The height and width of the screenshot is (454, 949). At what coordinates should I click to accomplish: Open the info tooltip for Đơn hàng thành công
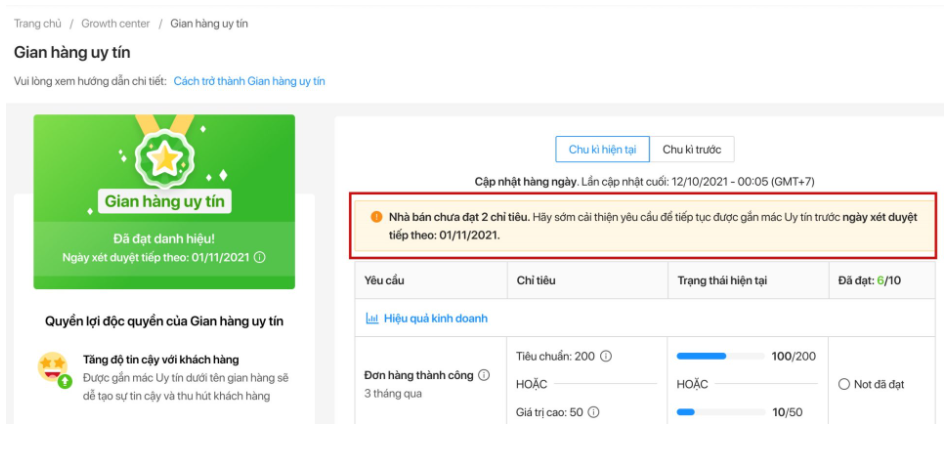click(484, 375)
